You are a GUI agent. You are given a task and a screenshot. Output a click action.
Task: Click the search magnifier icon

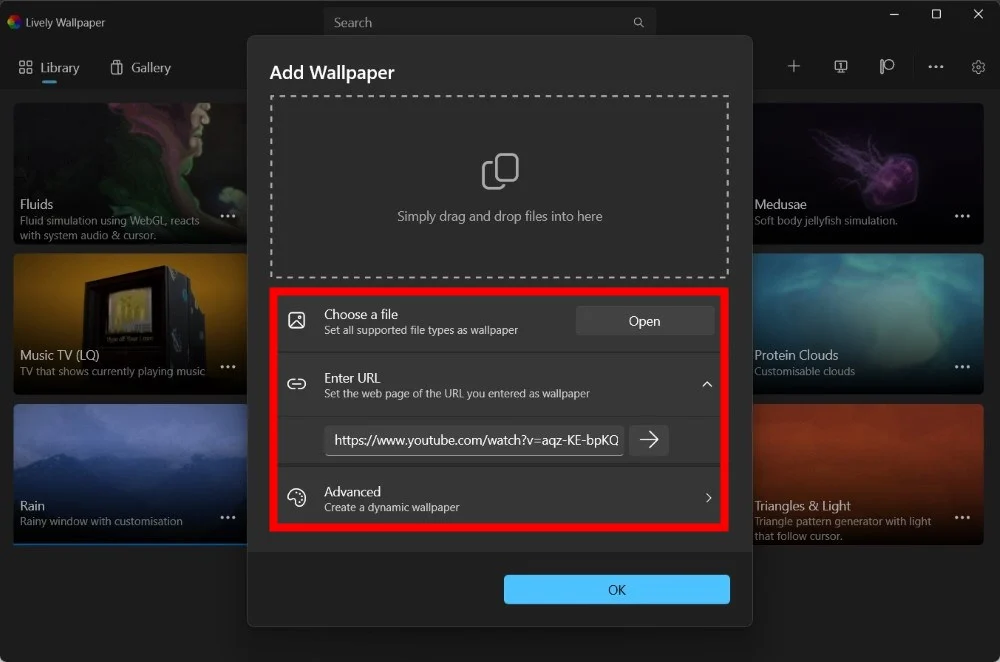(638, 22)
